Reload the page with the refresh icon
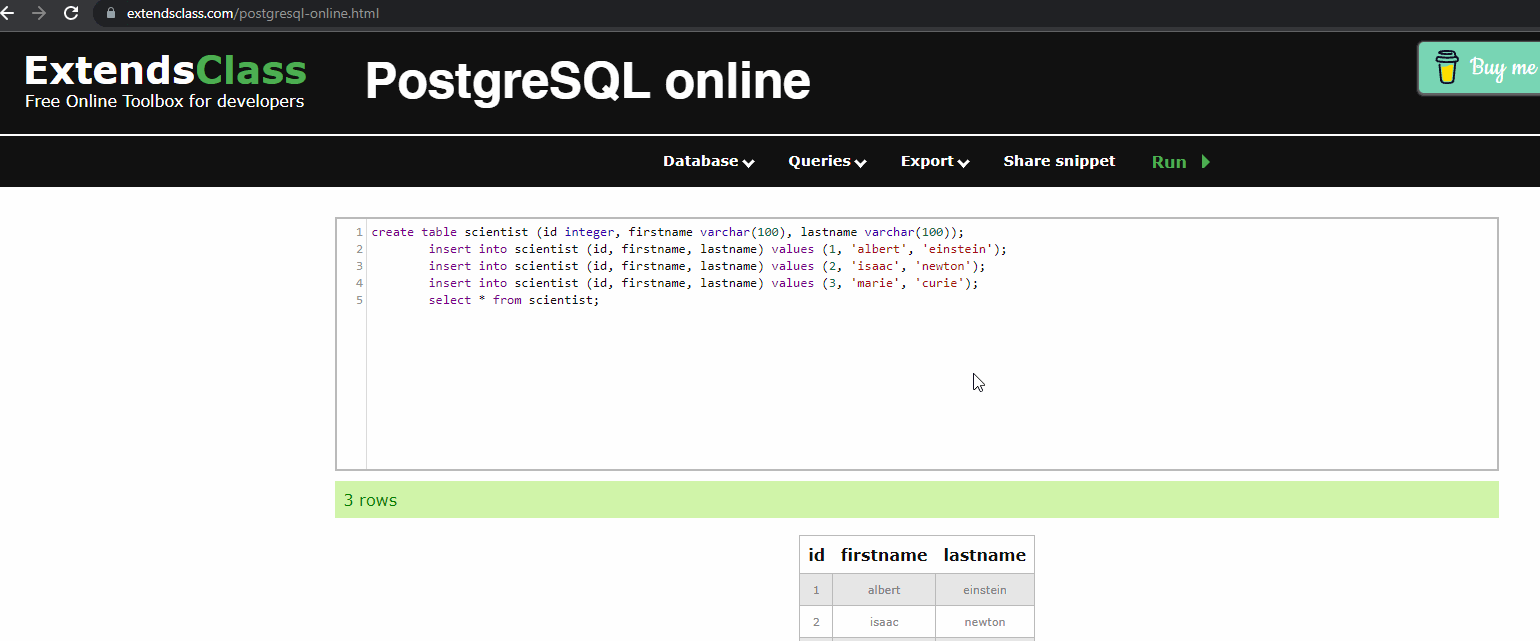1540x641 pixels. coord(71,13)
